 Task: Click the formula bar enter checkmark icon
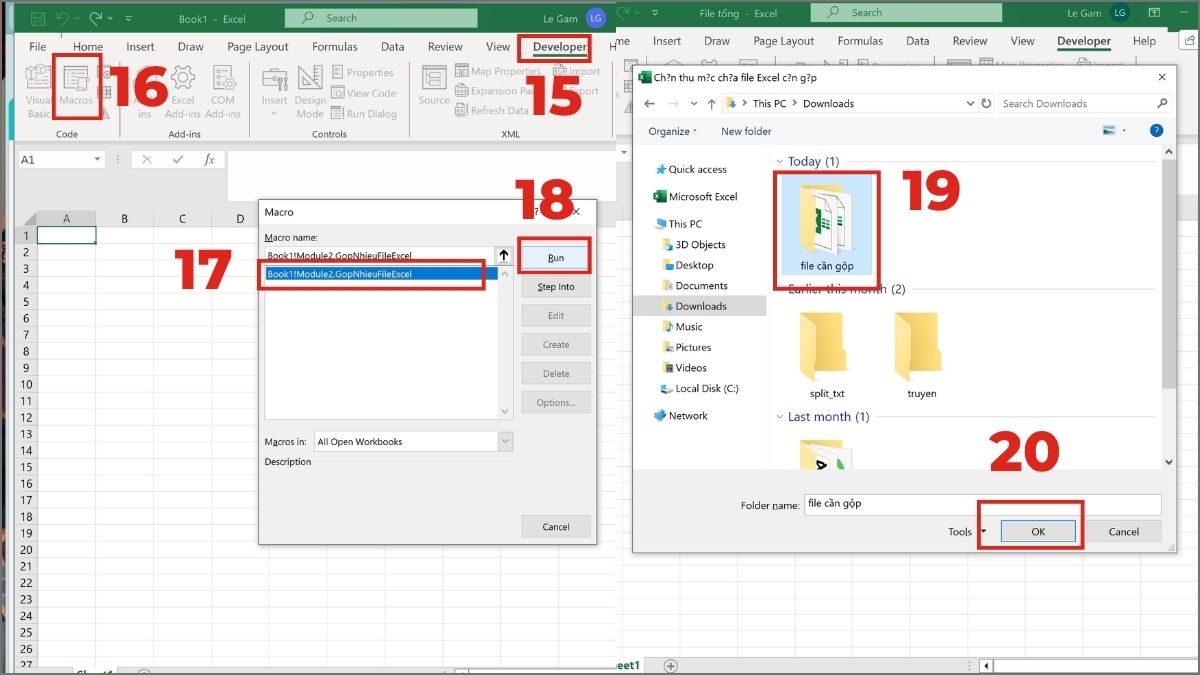(x=178, y=159)
